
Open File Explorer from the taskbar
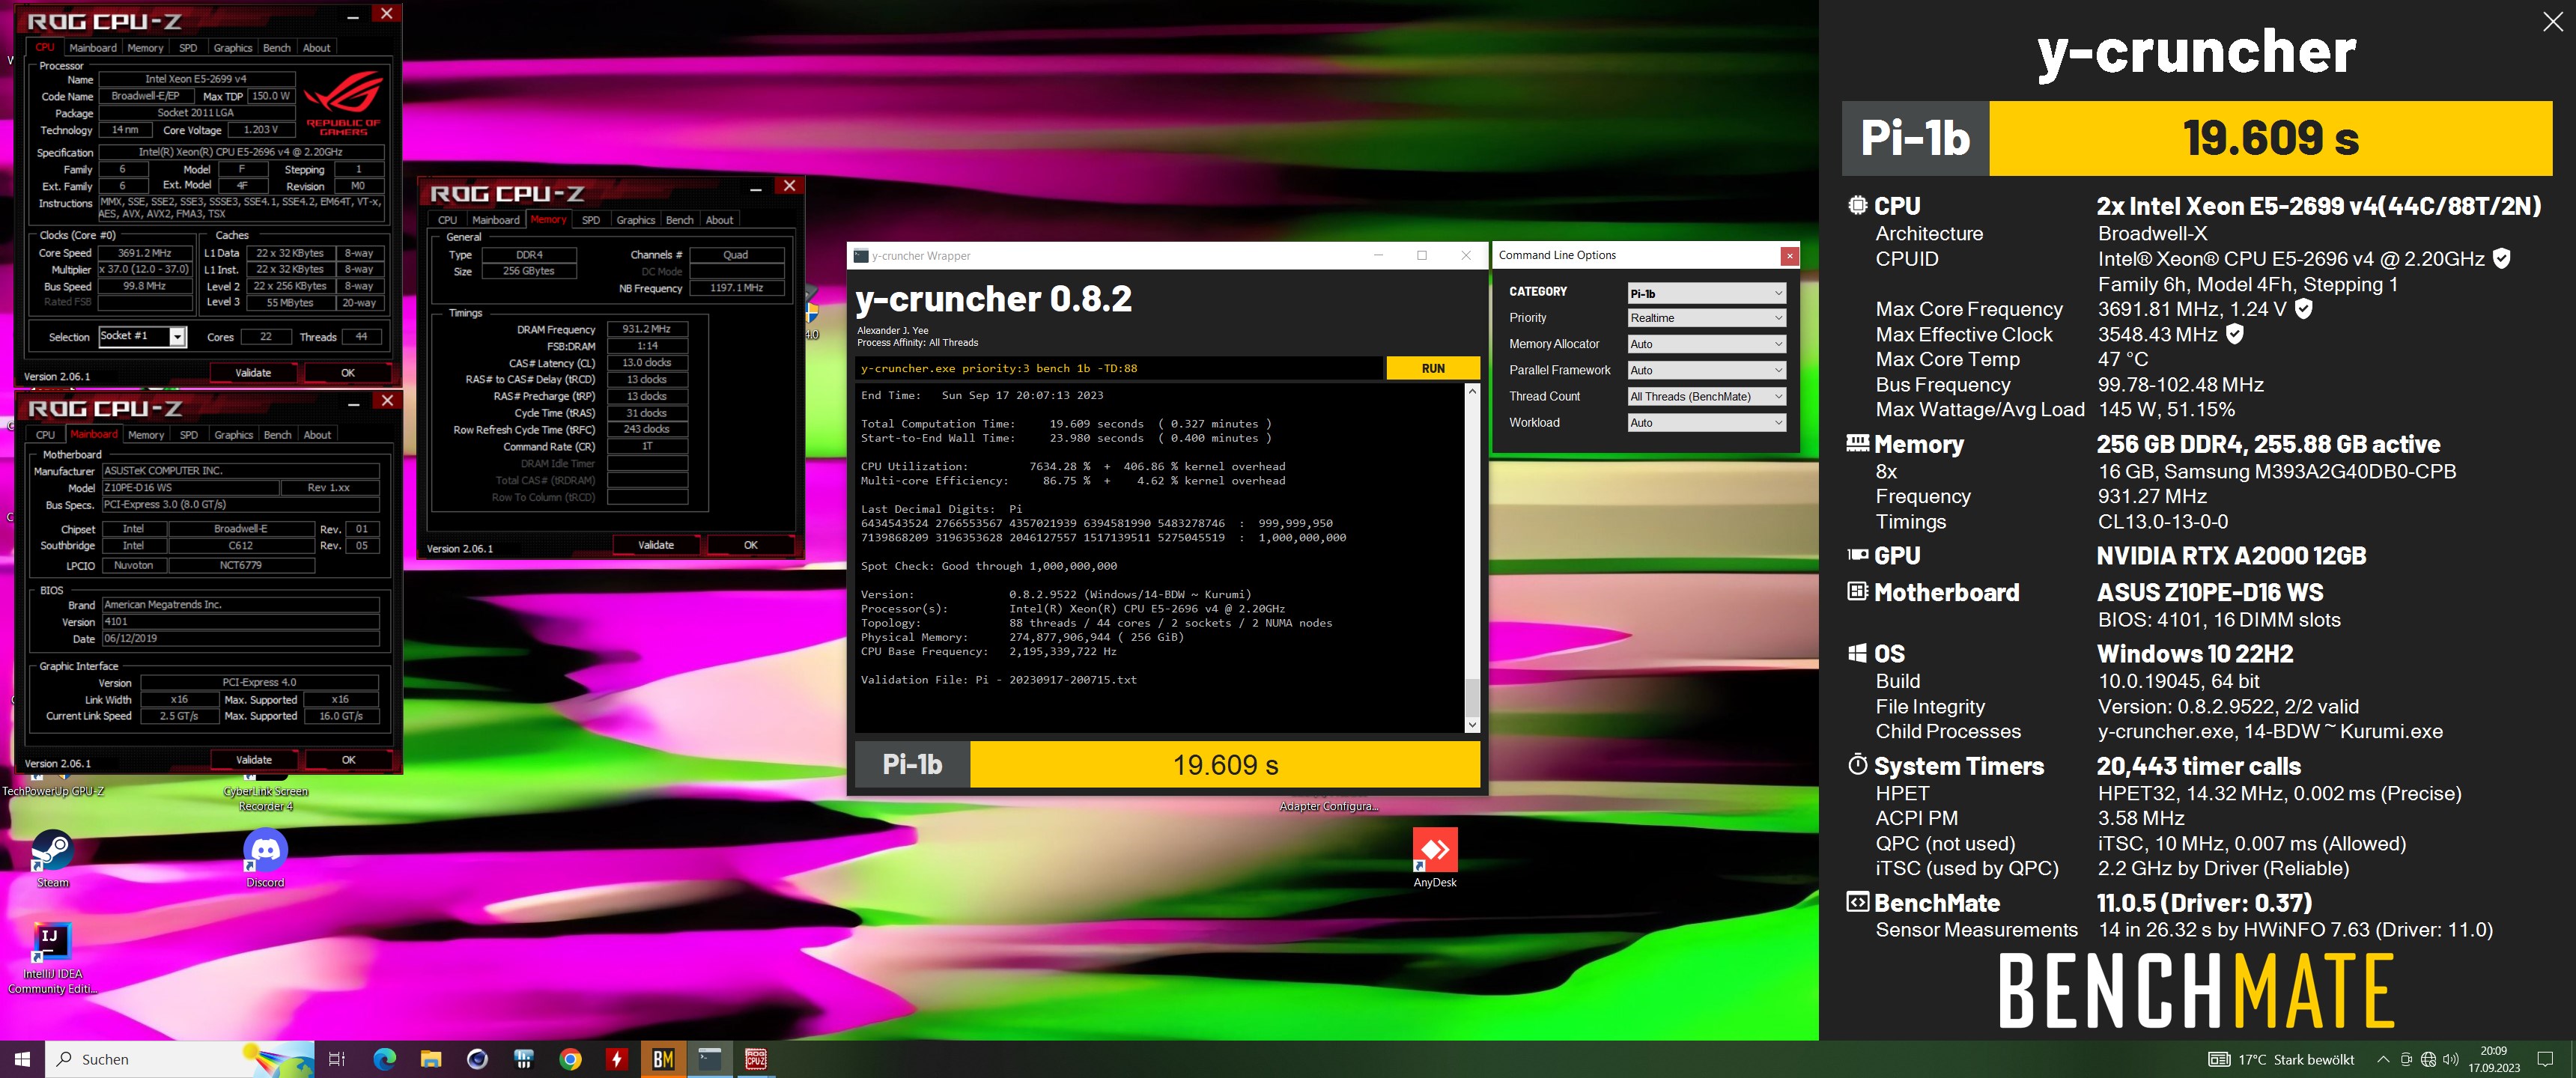(431, 1059)
